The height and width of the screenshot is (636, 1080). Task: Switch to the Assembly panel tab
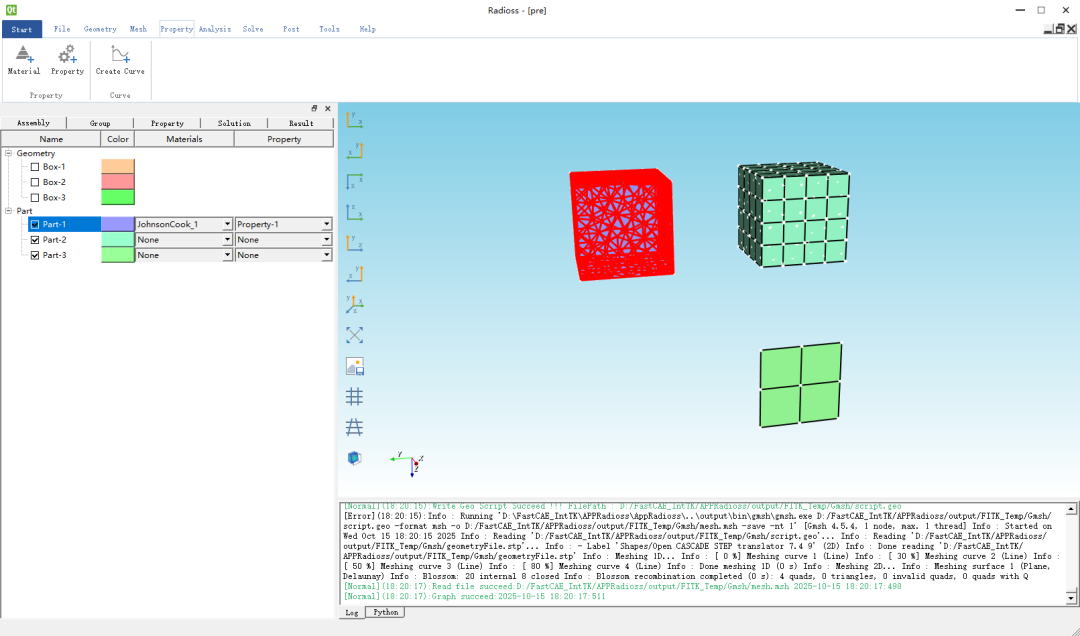tap(33, 123)
